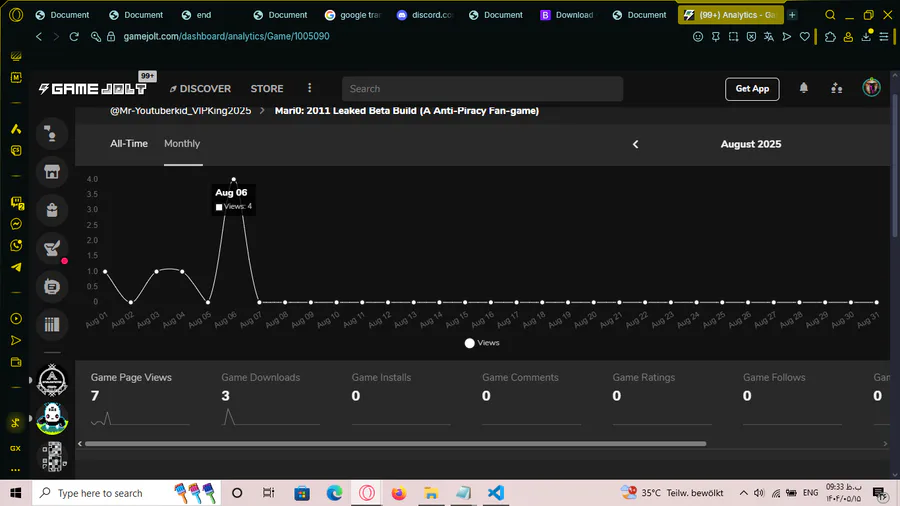This screenshot has width=900, height=506.
Task: Open Messenger in Opera sidebar
Action: coord(16,224)
